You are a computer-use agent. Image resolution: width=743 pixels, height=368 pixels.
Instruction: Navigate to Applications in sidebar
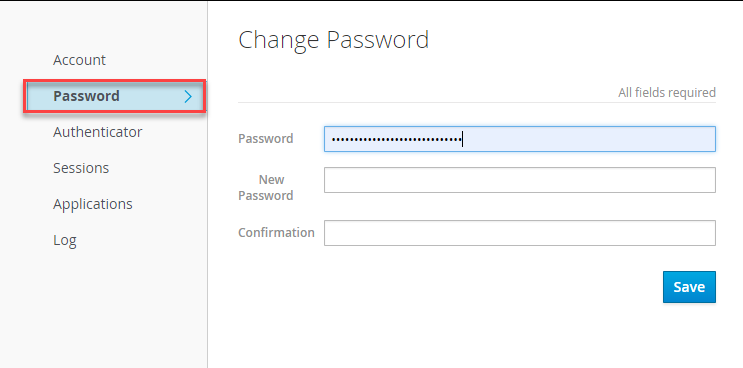93,204
